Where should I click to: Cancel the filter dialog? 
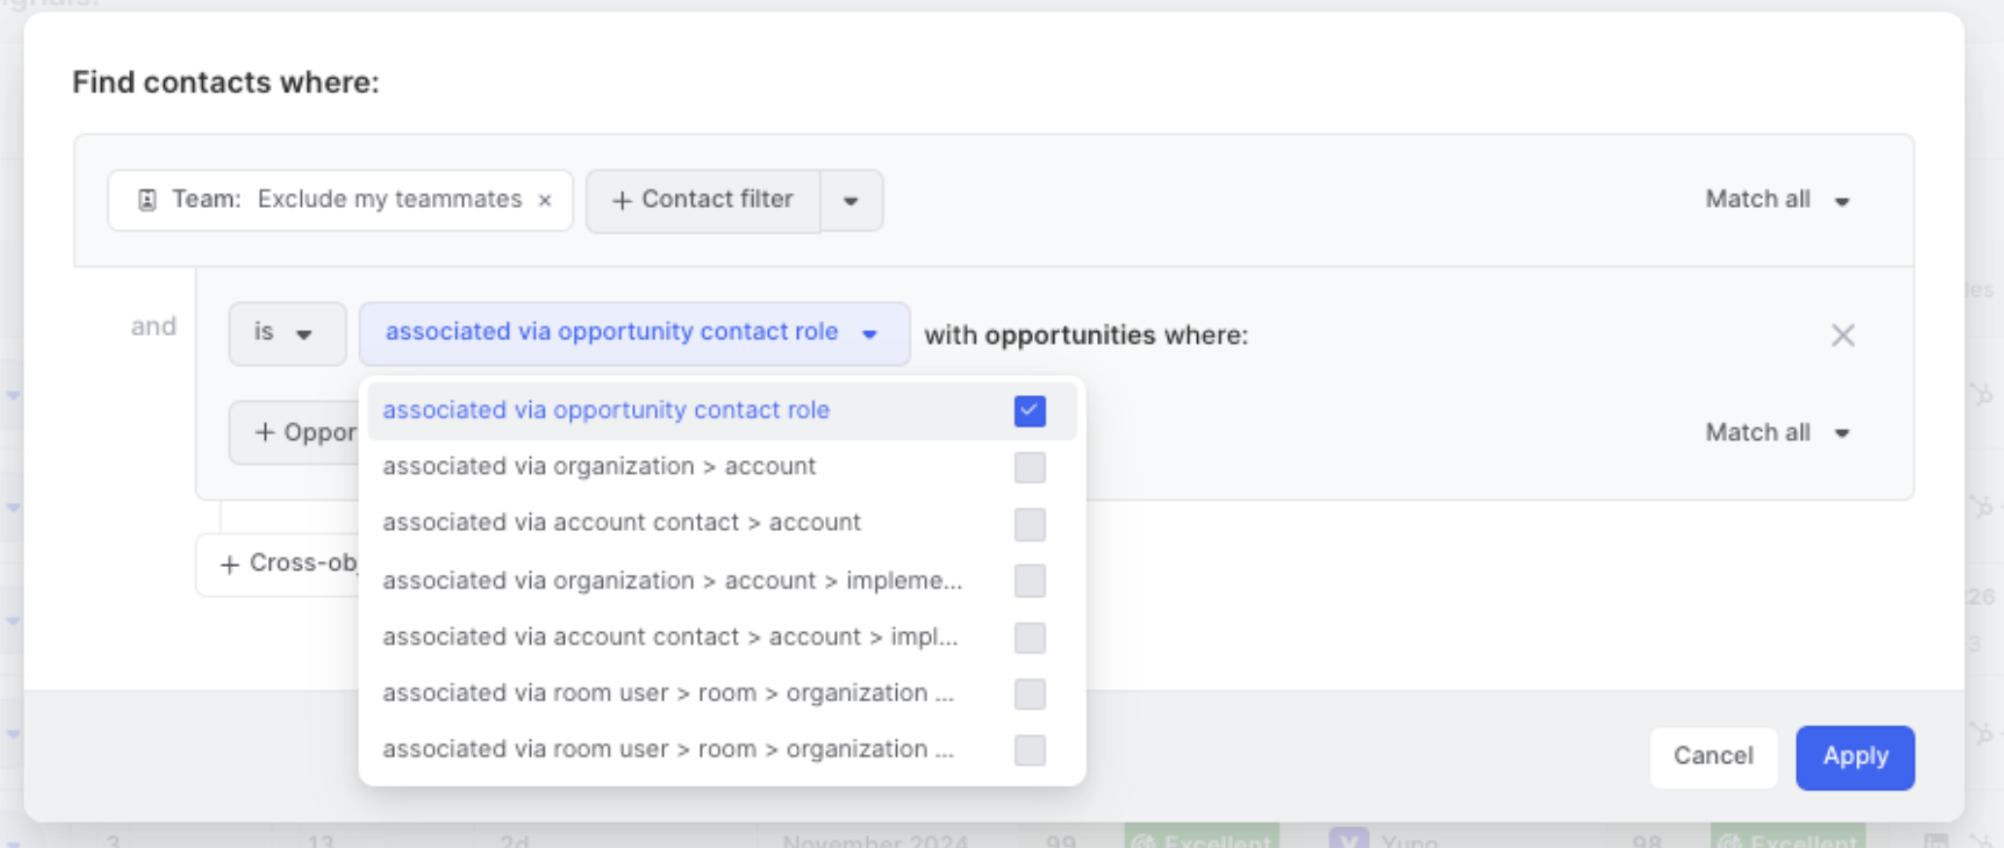tap(1712, 757)
